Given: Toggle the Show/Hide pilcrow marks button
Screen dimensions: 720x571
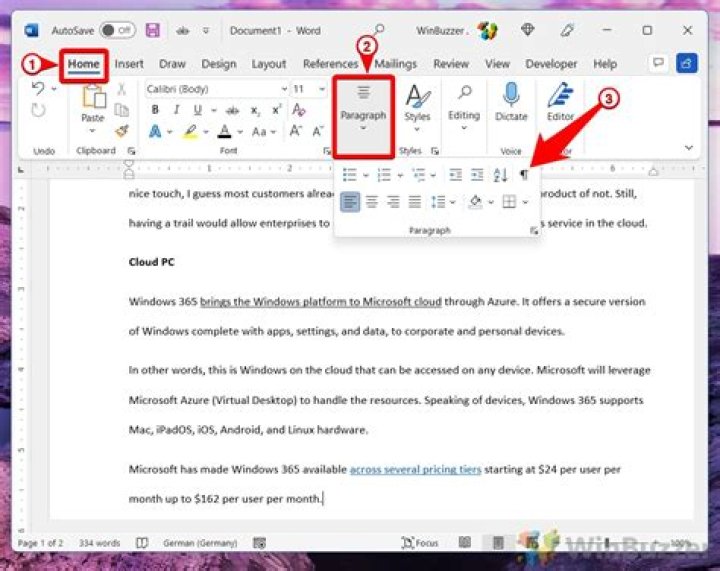Looking at the screenshot, I should point(524,175).
